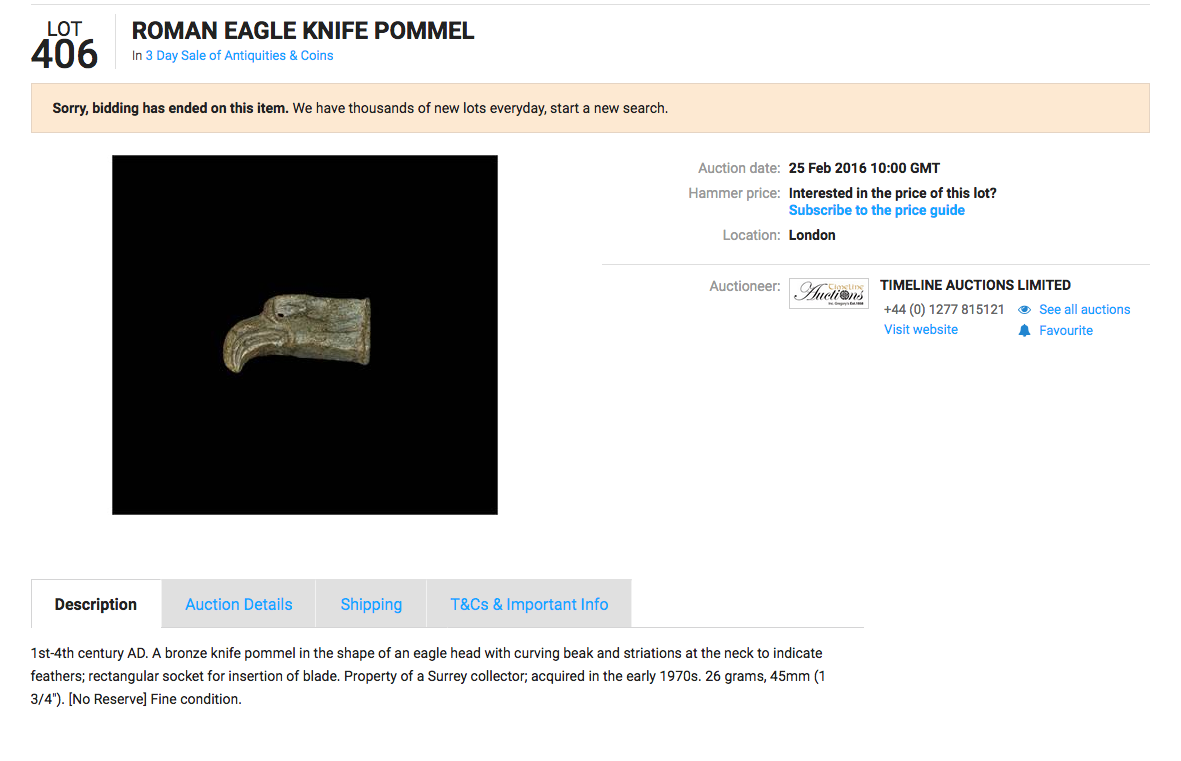The height and width of the screenshot is (761, 1181).
Task: Click Subscribe to the price guide link
Action: coord(877,210)
